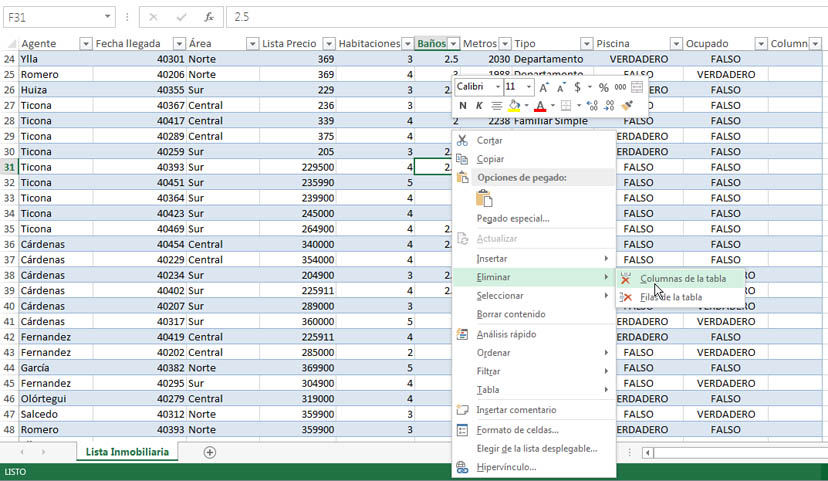
Task: Toggle italic (K) in the mini toolbar
Action: point(479,105)
